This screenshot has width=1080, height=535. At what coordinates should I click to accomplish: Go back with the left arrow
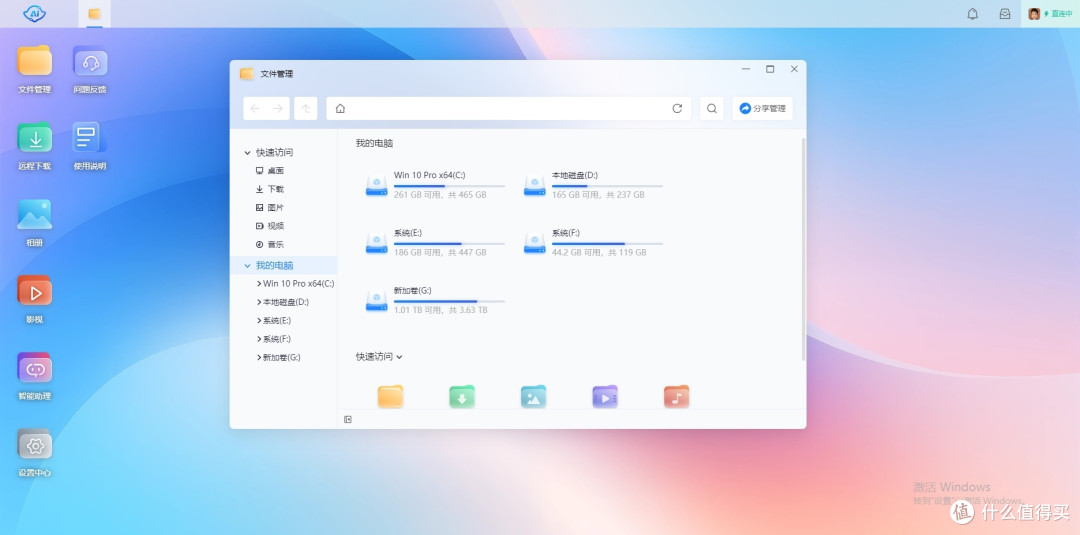(x=255, y=108)
